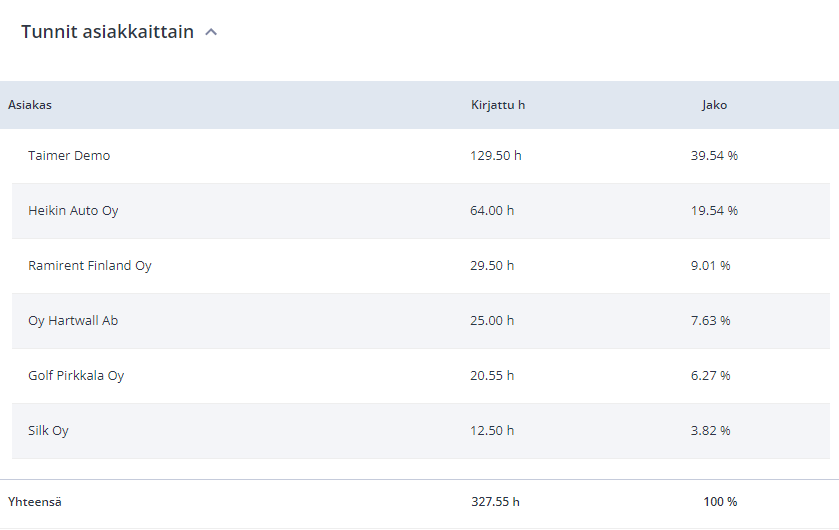Collapse the Tunnit asiakkaittain section chevron

coord(211,32)
